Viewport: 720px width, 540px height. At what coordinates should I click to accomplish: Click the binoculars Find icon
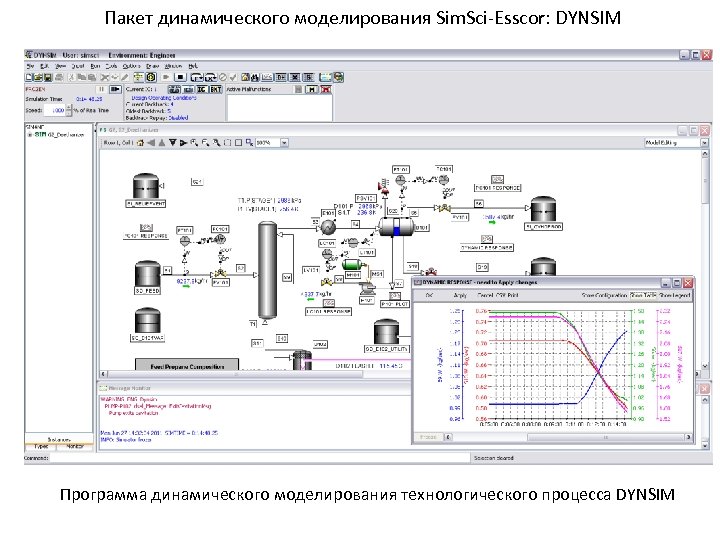pos(255,77)
